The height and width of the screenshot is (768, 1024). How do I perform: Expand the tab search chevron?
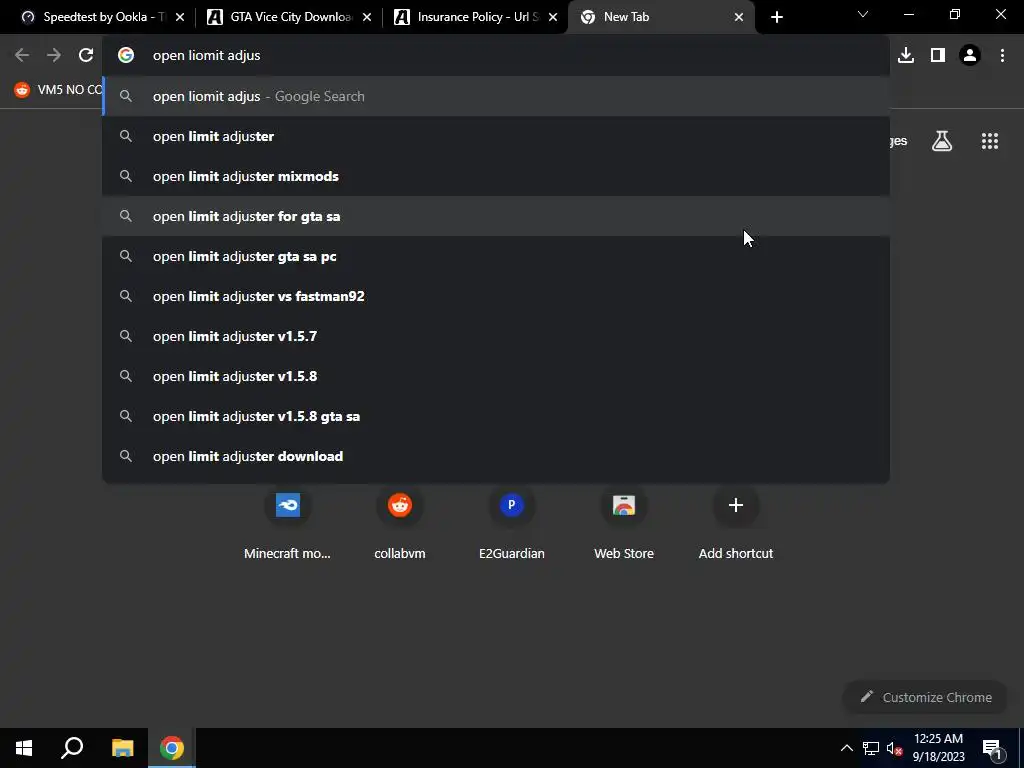[863, 14]
